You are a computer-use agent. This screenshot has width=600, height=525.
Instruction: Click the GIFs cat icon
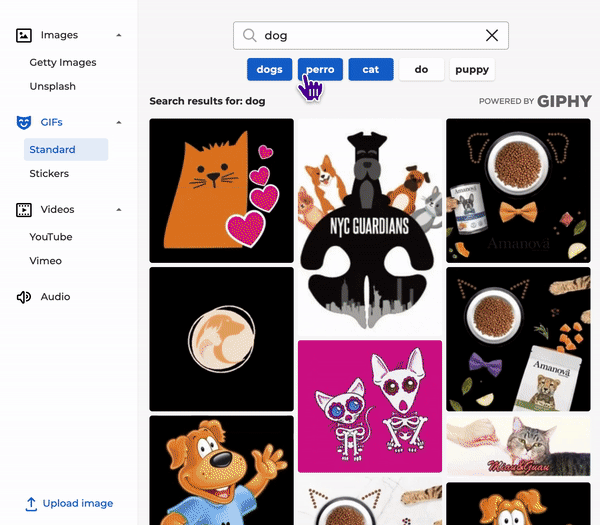[24, 122]
